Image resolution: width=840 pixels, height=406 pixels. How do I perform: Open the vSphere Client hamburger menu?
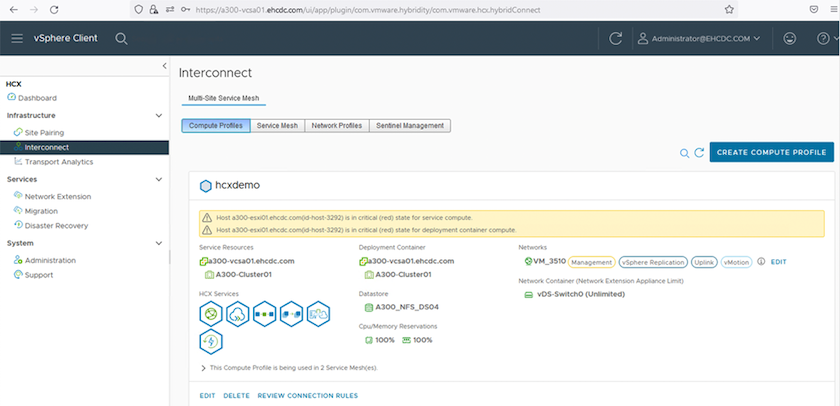tap(17, 38)
